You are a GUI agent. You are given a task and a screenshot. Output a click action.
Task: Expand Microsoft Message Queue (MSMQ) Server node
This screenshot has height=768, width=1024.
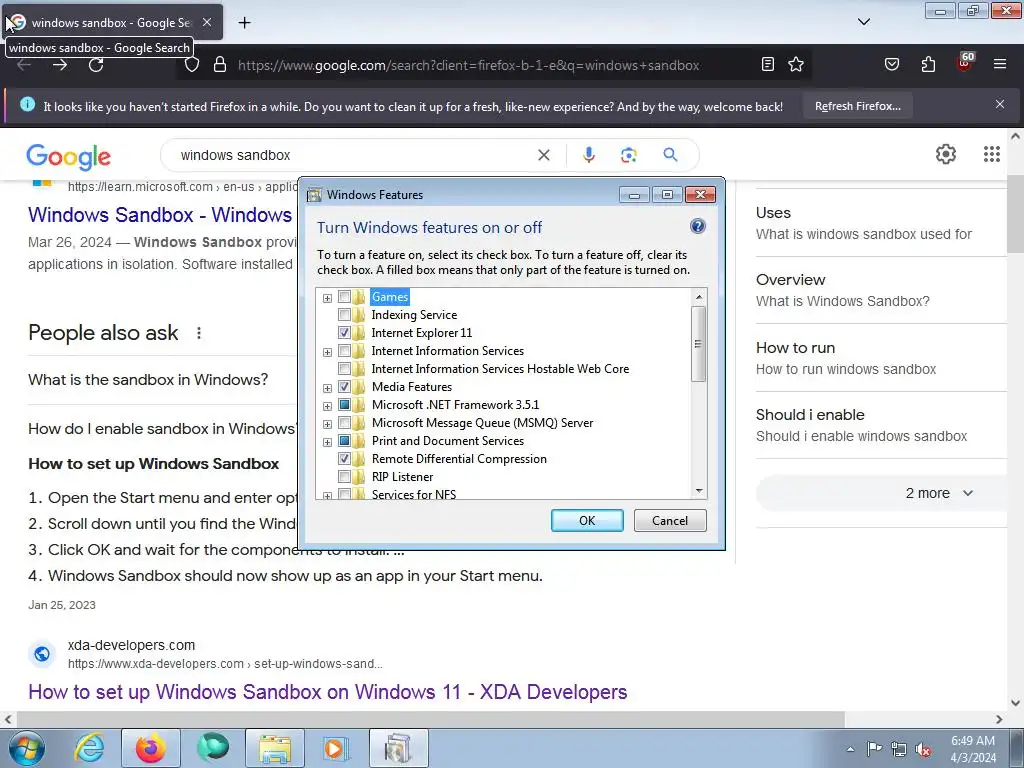(327, 424)
